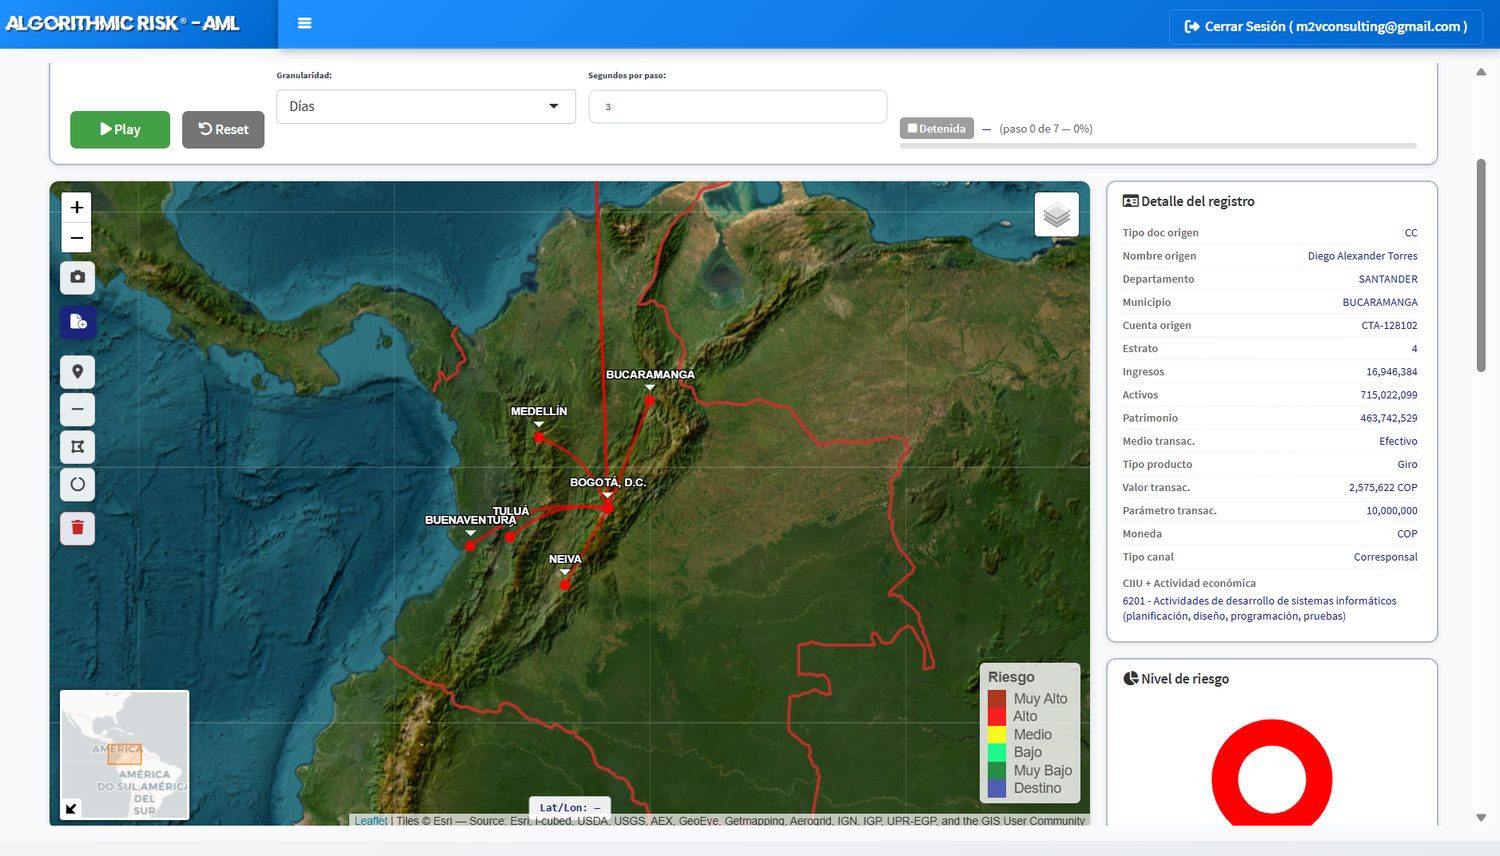Select the name Diego Alexander Torres

click(1362, 256)
